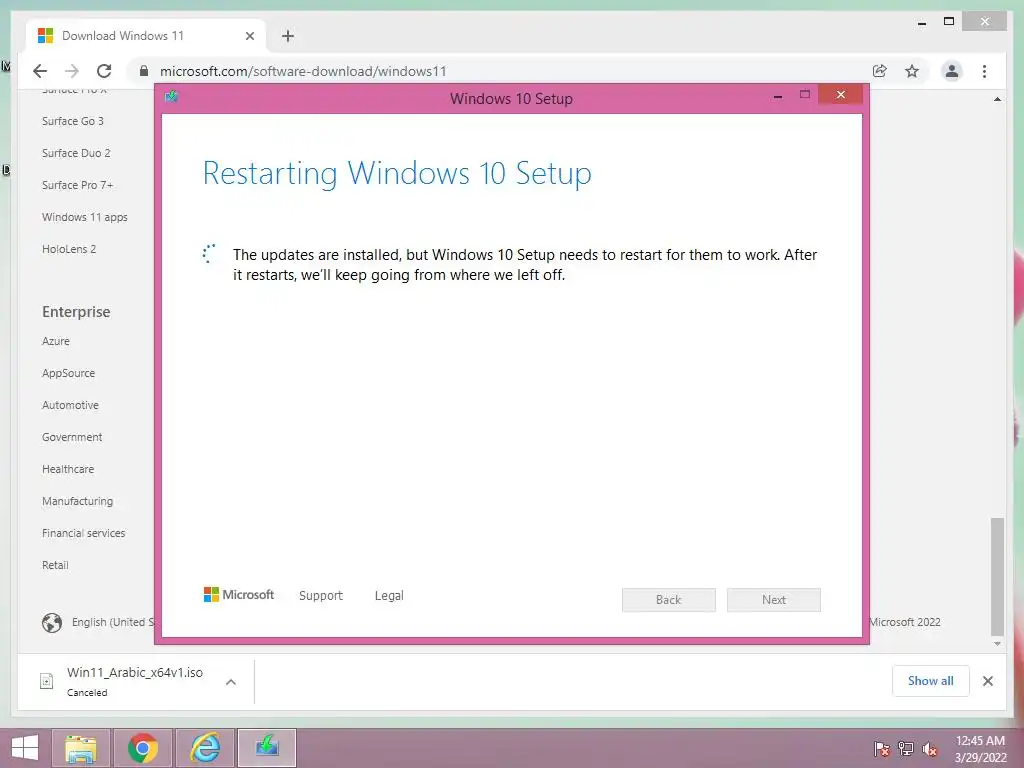Select the Download Windows 11 tab
Image resolution: width=1024 pixels, height=768 pixels.
pyautogui.click(x=146, y=36)
